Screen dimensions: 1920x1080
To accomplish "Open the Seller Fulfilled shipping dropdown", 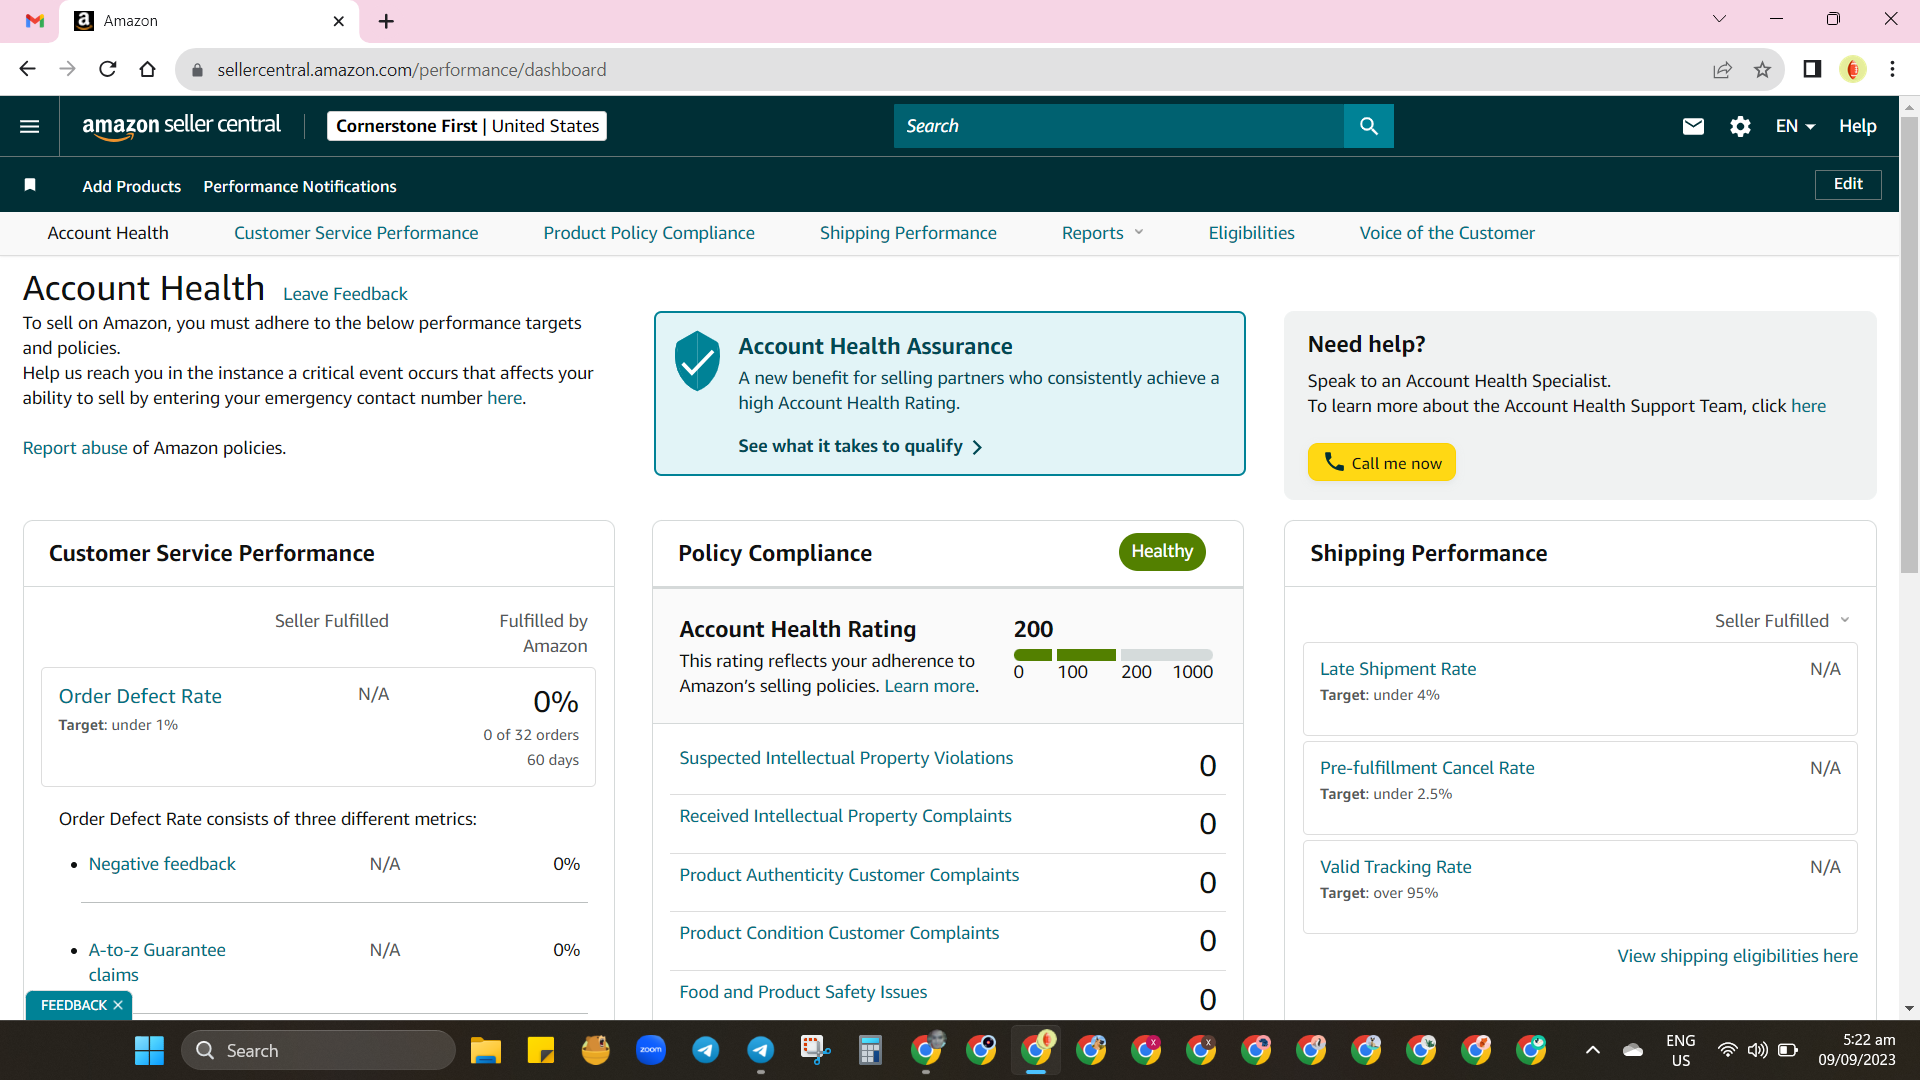I will (x=1782, y=621).
